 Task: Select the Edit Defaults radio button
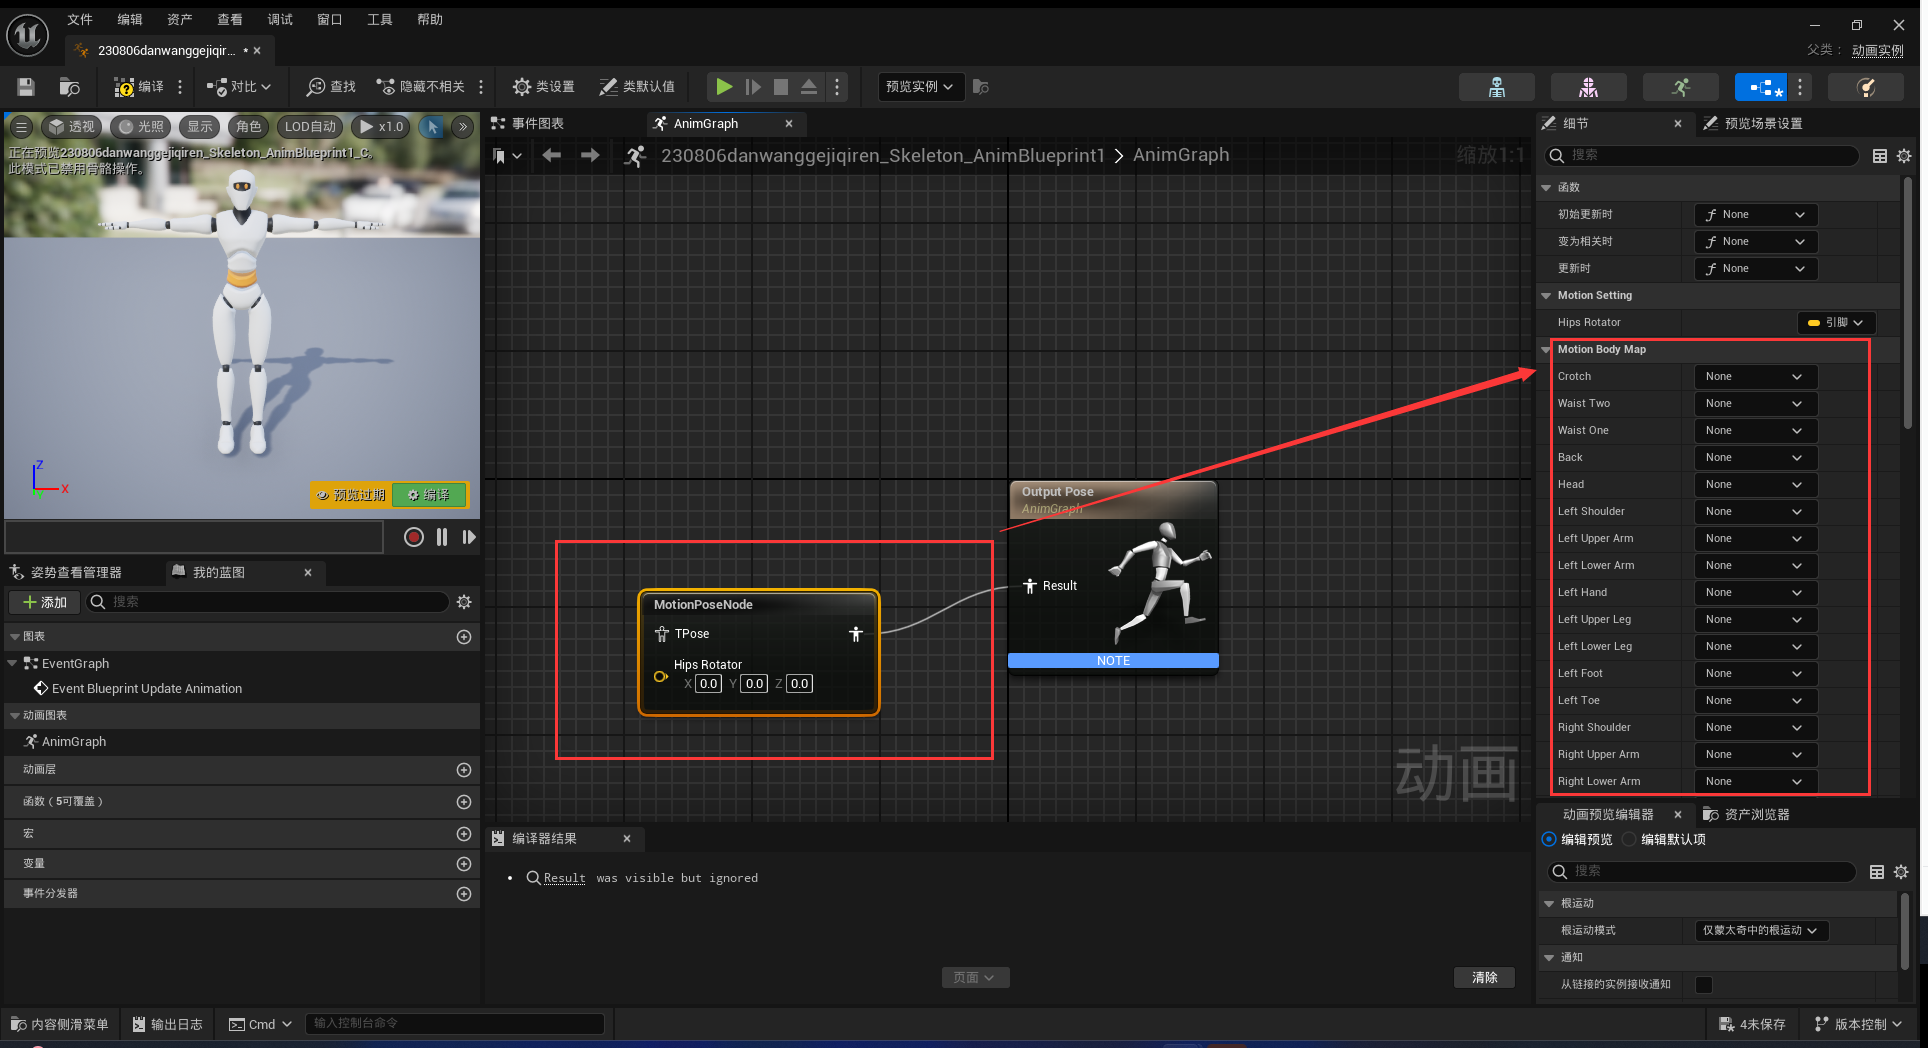1629,839
